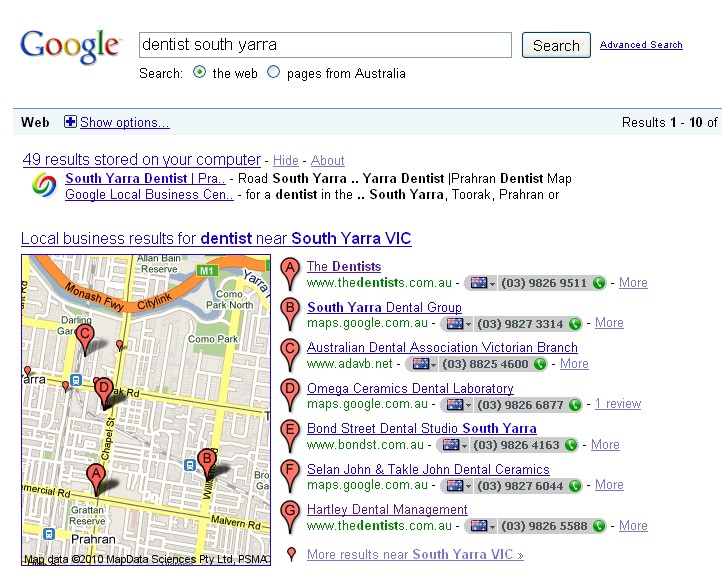The width and height of the screenshot is (722, 578).
Task: Open Australian Dental Association Victorian Branch link
Action: (442, 347)
